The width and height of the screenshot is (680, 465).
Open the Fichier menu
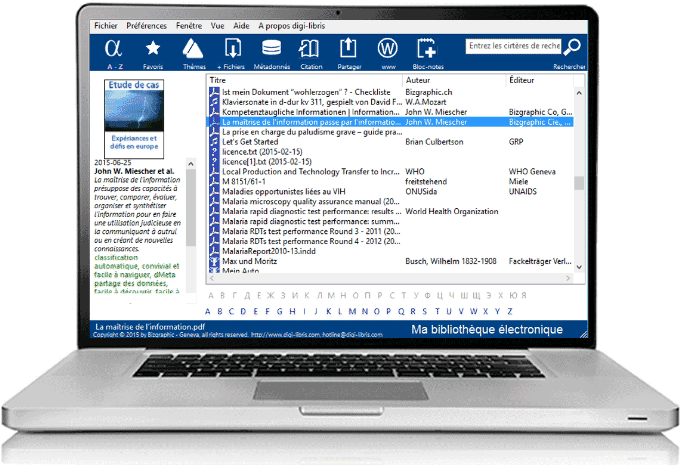[x=105, y=26]
